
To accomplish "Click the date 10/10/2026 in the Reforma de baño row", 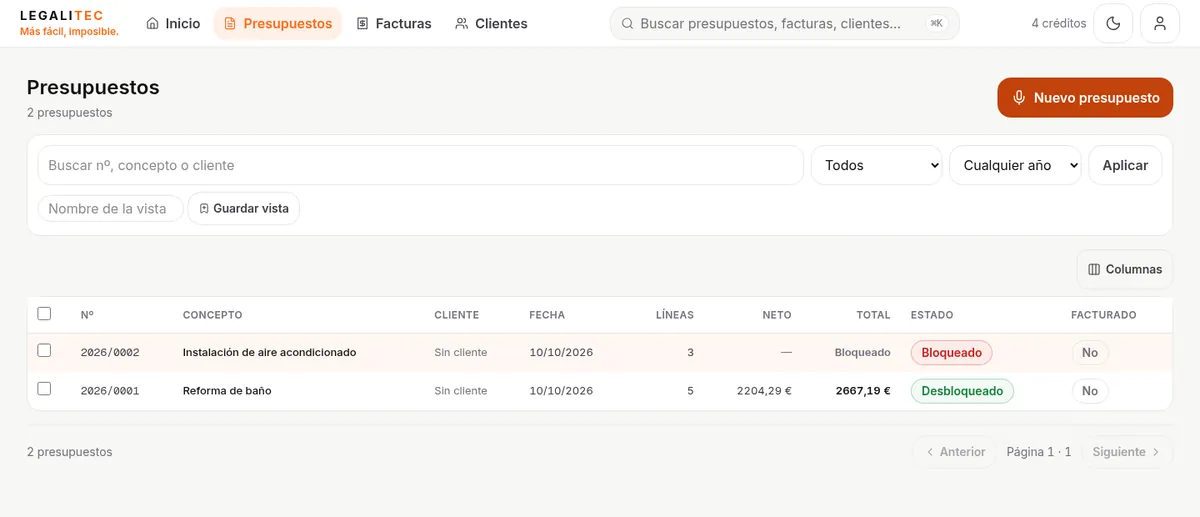I will pos(561,391).
